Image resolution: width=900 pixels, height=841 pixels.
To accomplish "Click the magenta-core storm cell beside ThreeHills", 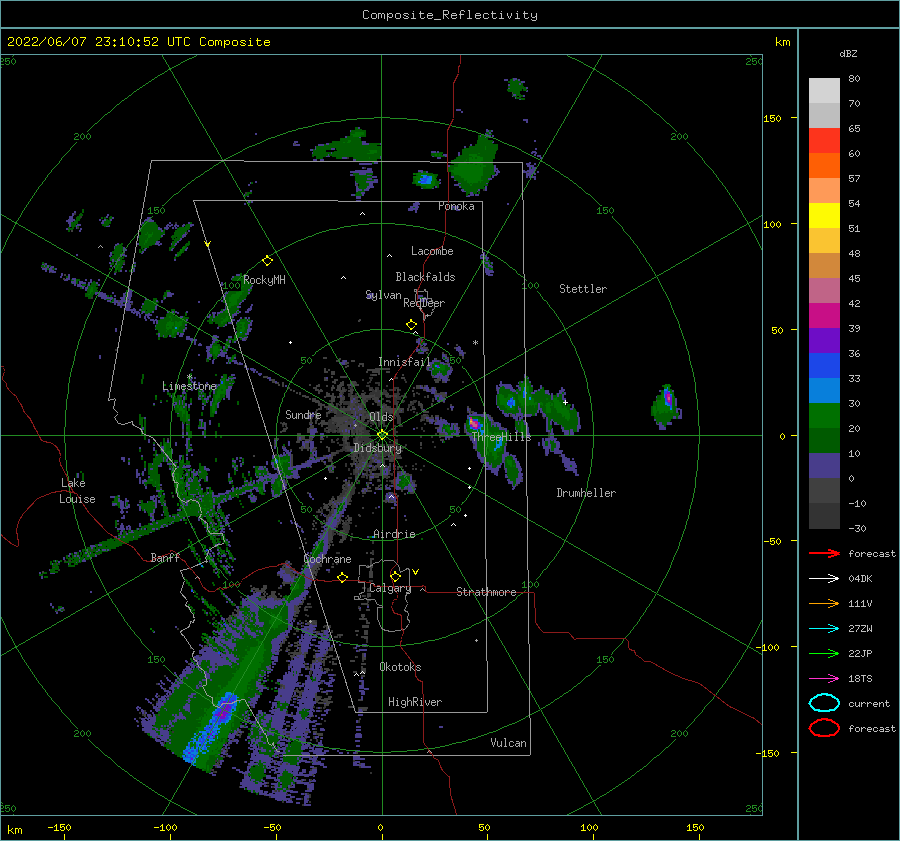I will pyautogui.click(x=474, y=424).
